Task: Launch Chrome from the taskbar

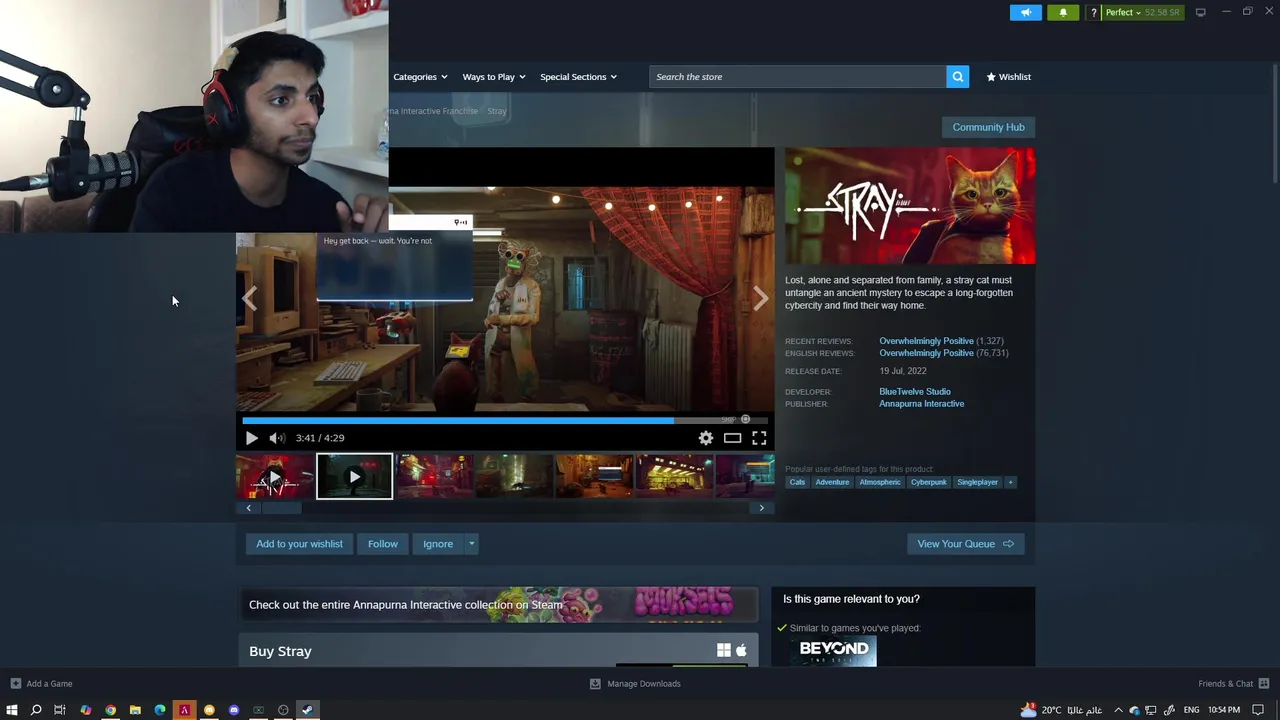Action: [x=110, y=710]
